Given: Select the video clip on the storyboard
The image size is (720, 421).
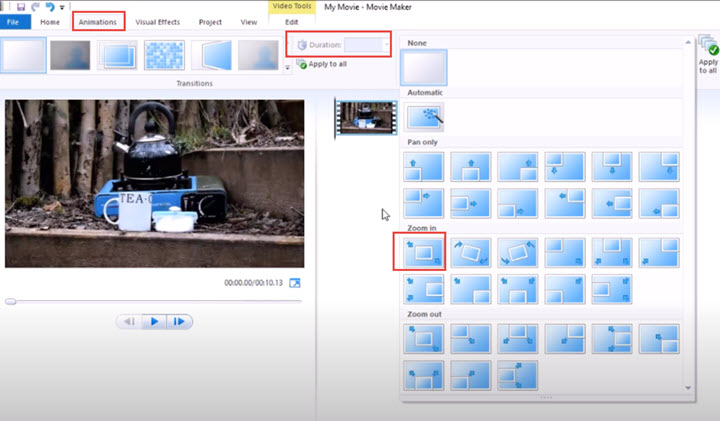Looking at the screenshot, I should (366, 118).
